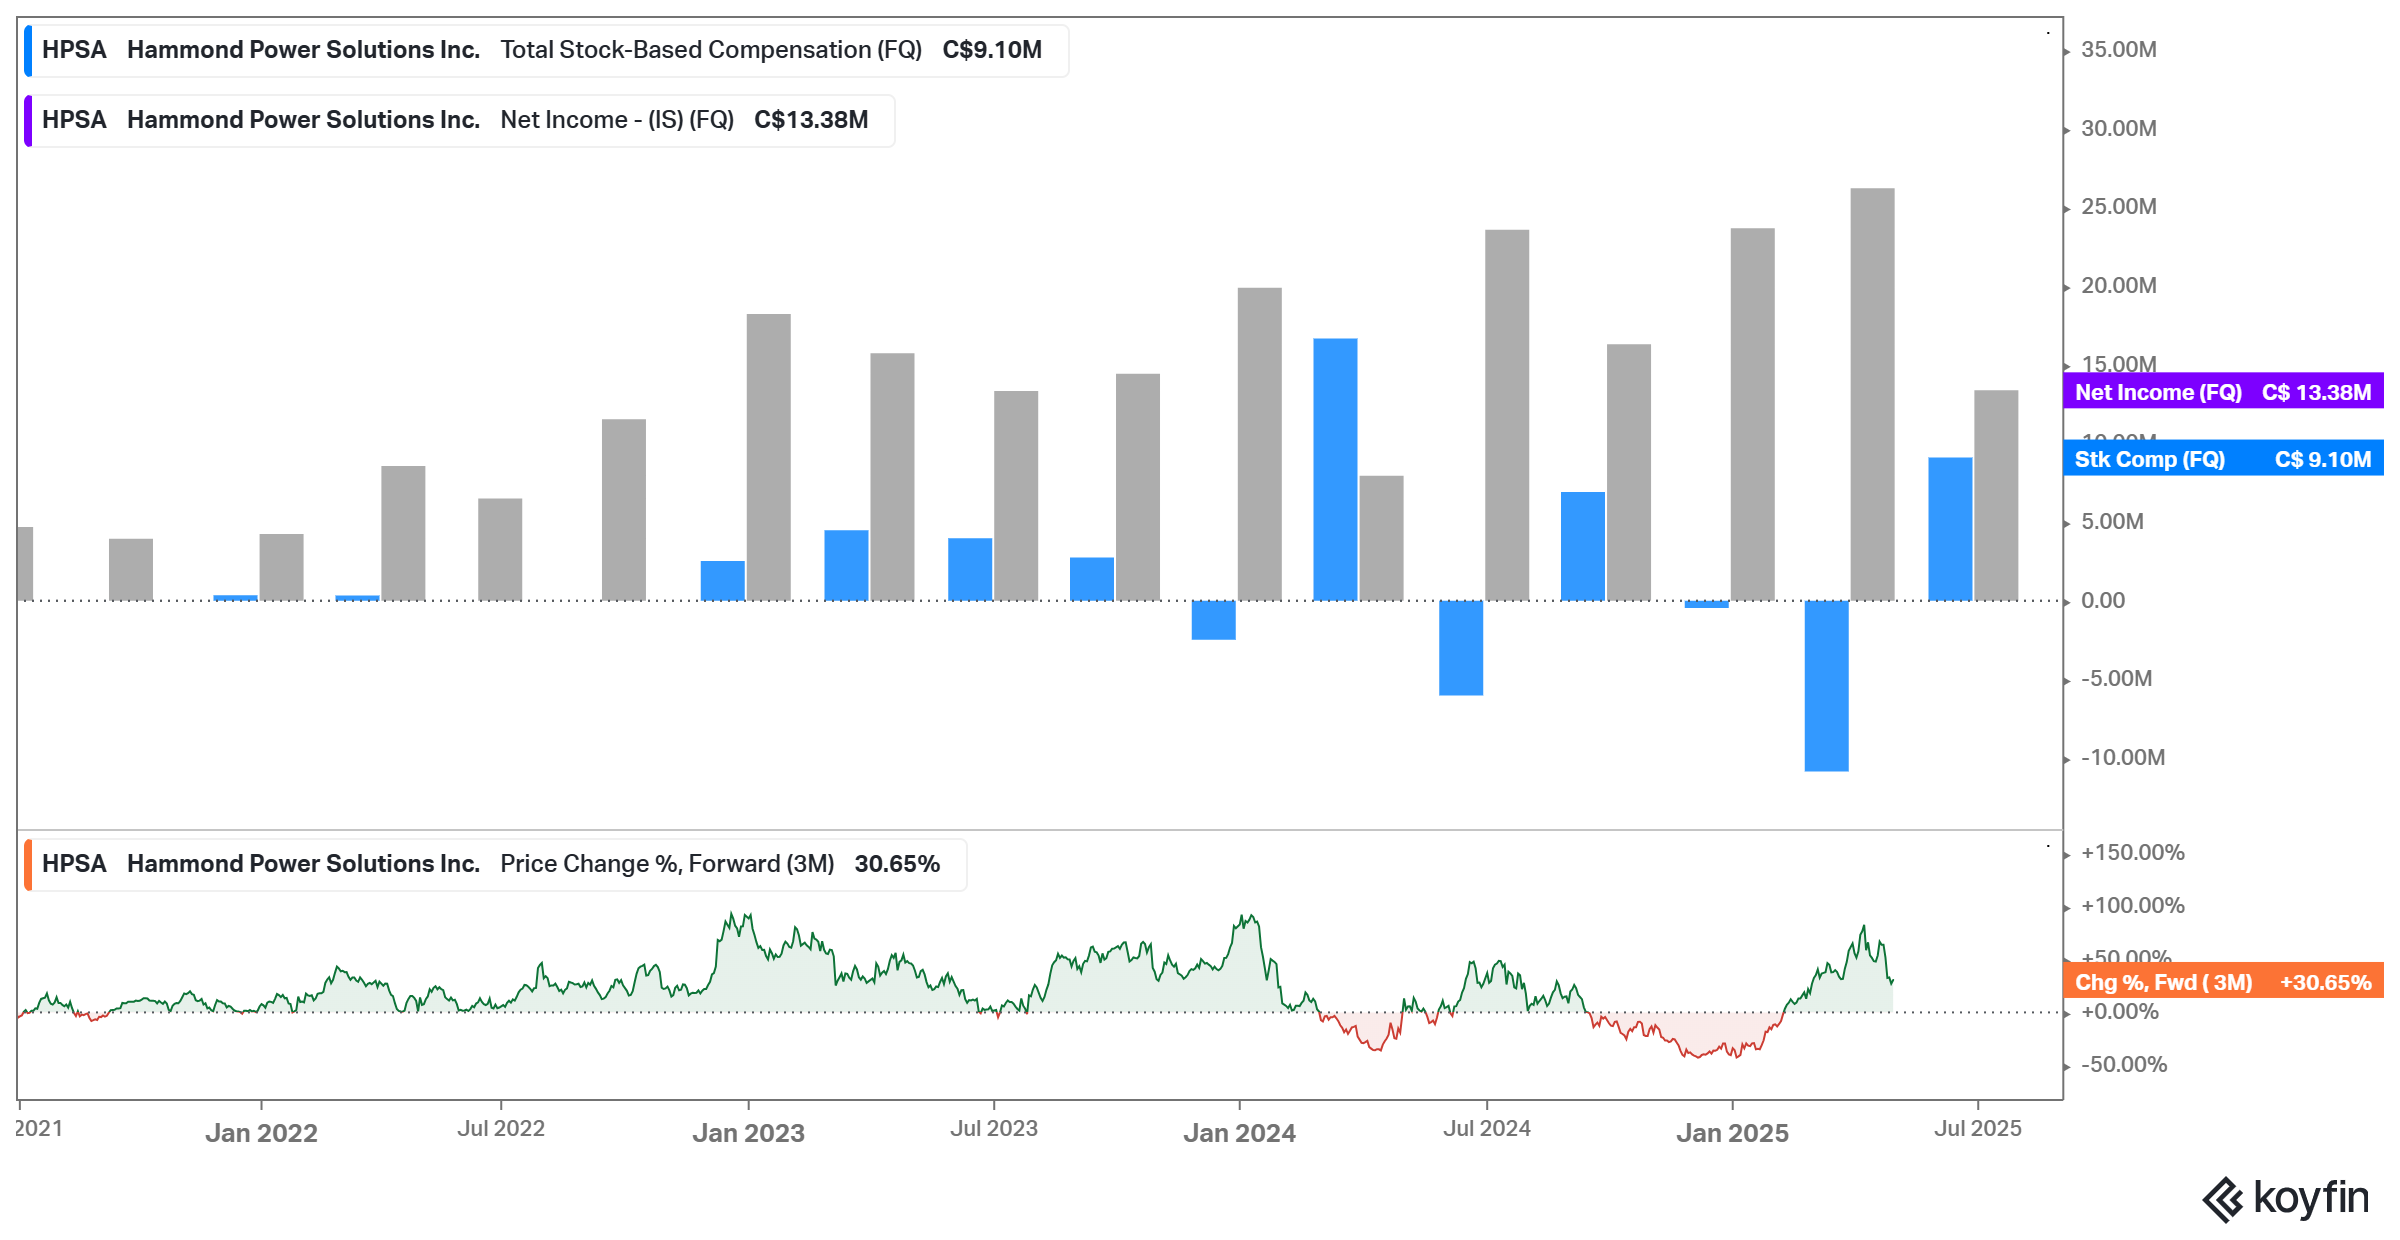Click the +150.00% y-axis label
Viewport: 2400px width, 1240px height.
coord(2132,853)
